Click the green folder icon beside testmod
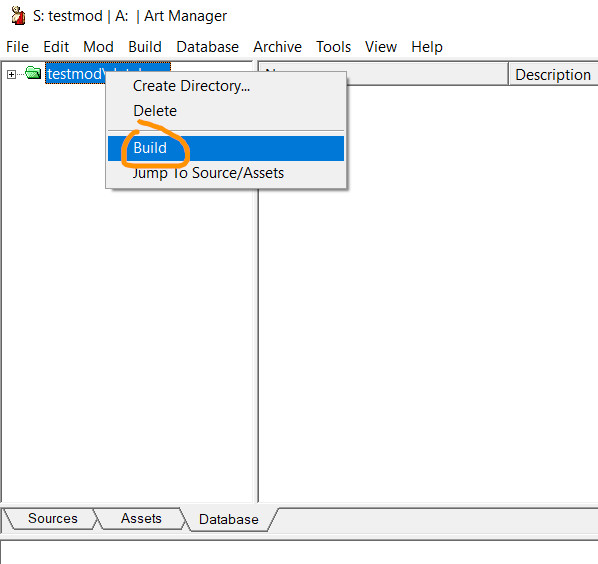 pyautogui.click(x=33, y=72)
